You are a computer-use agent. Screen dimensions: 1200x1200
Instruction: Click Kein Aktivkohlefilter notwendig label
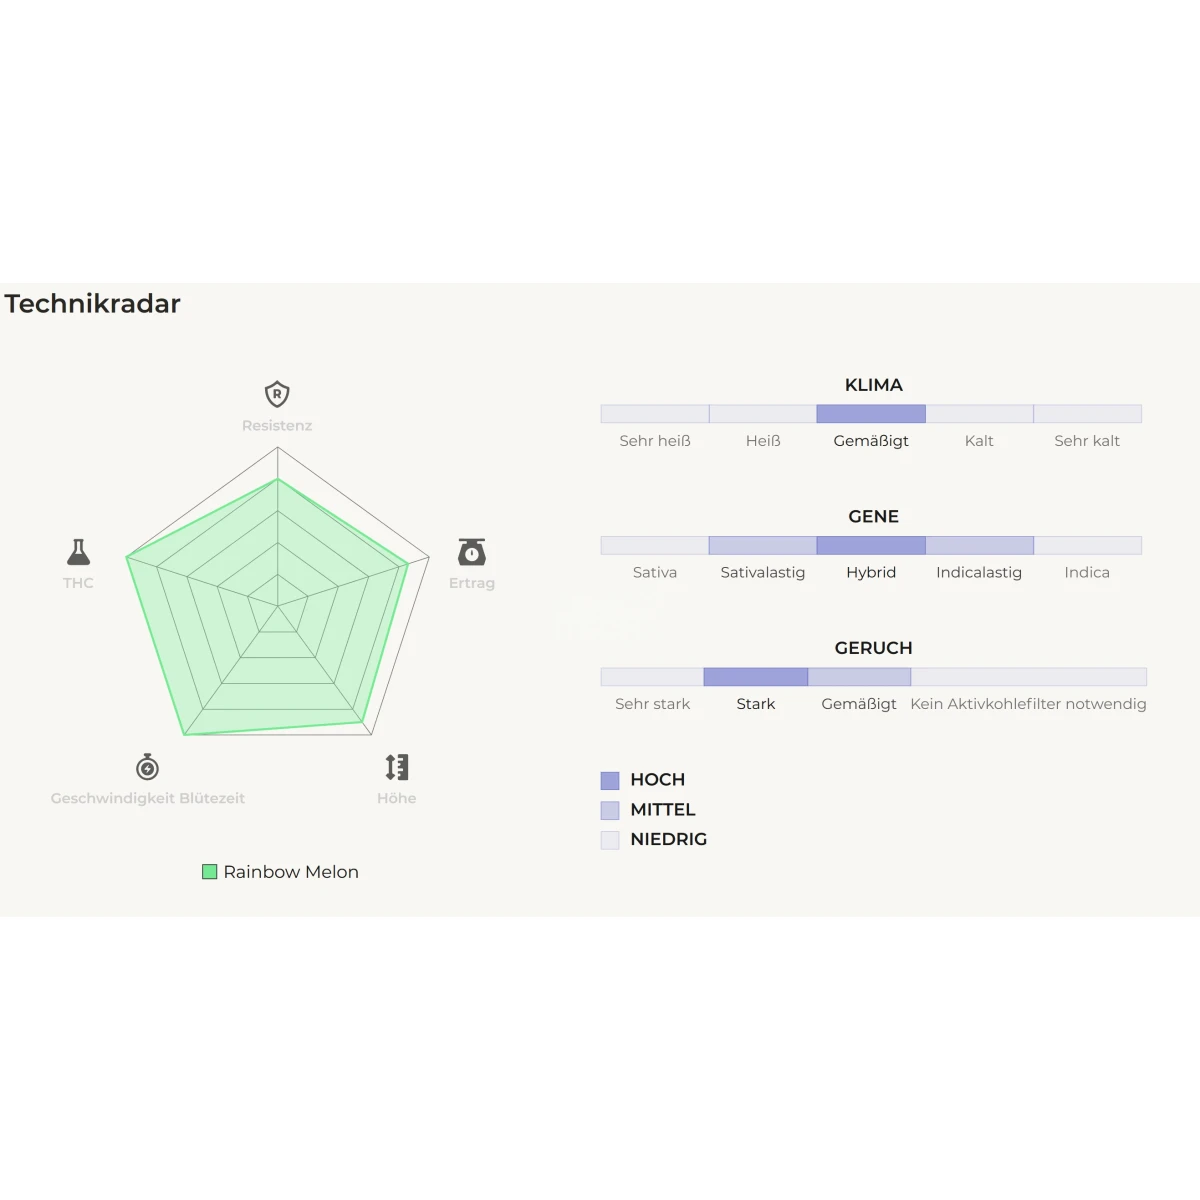pyautogui.click(x=1028, y=704)
